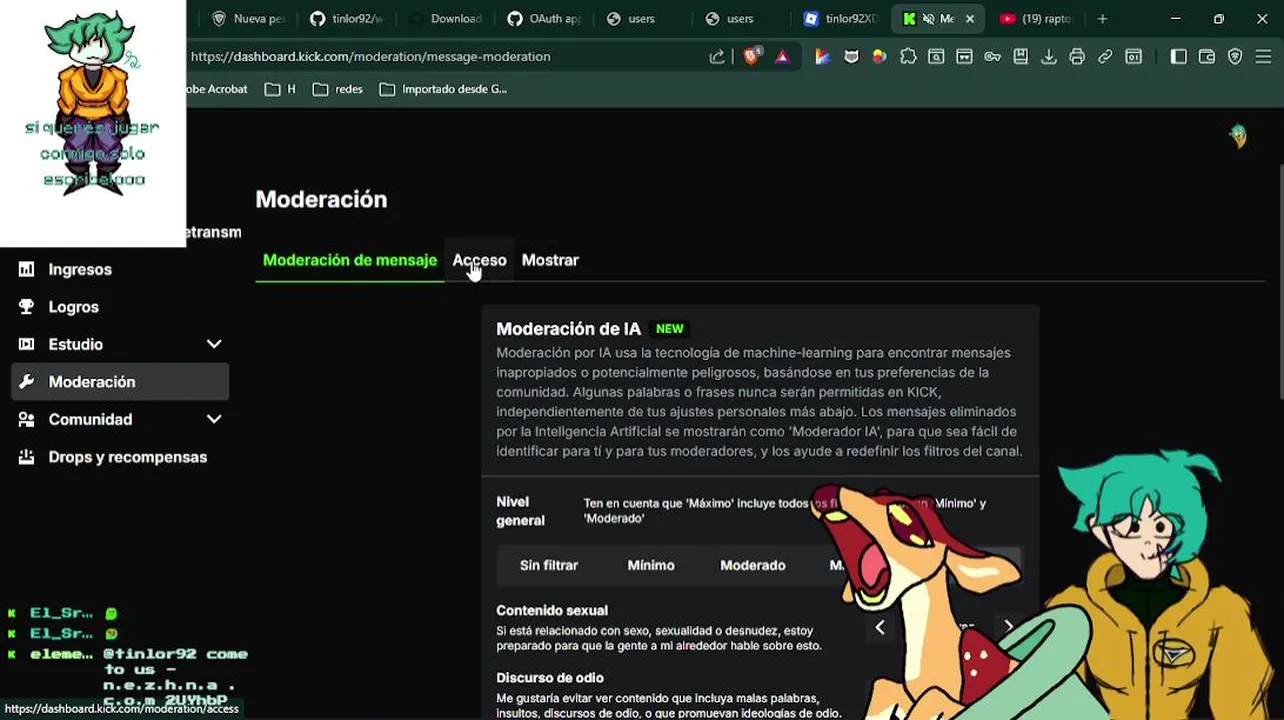Open the downloads arrow icon

pyautogui.click(x=1048, y=57)
